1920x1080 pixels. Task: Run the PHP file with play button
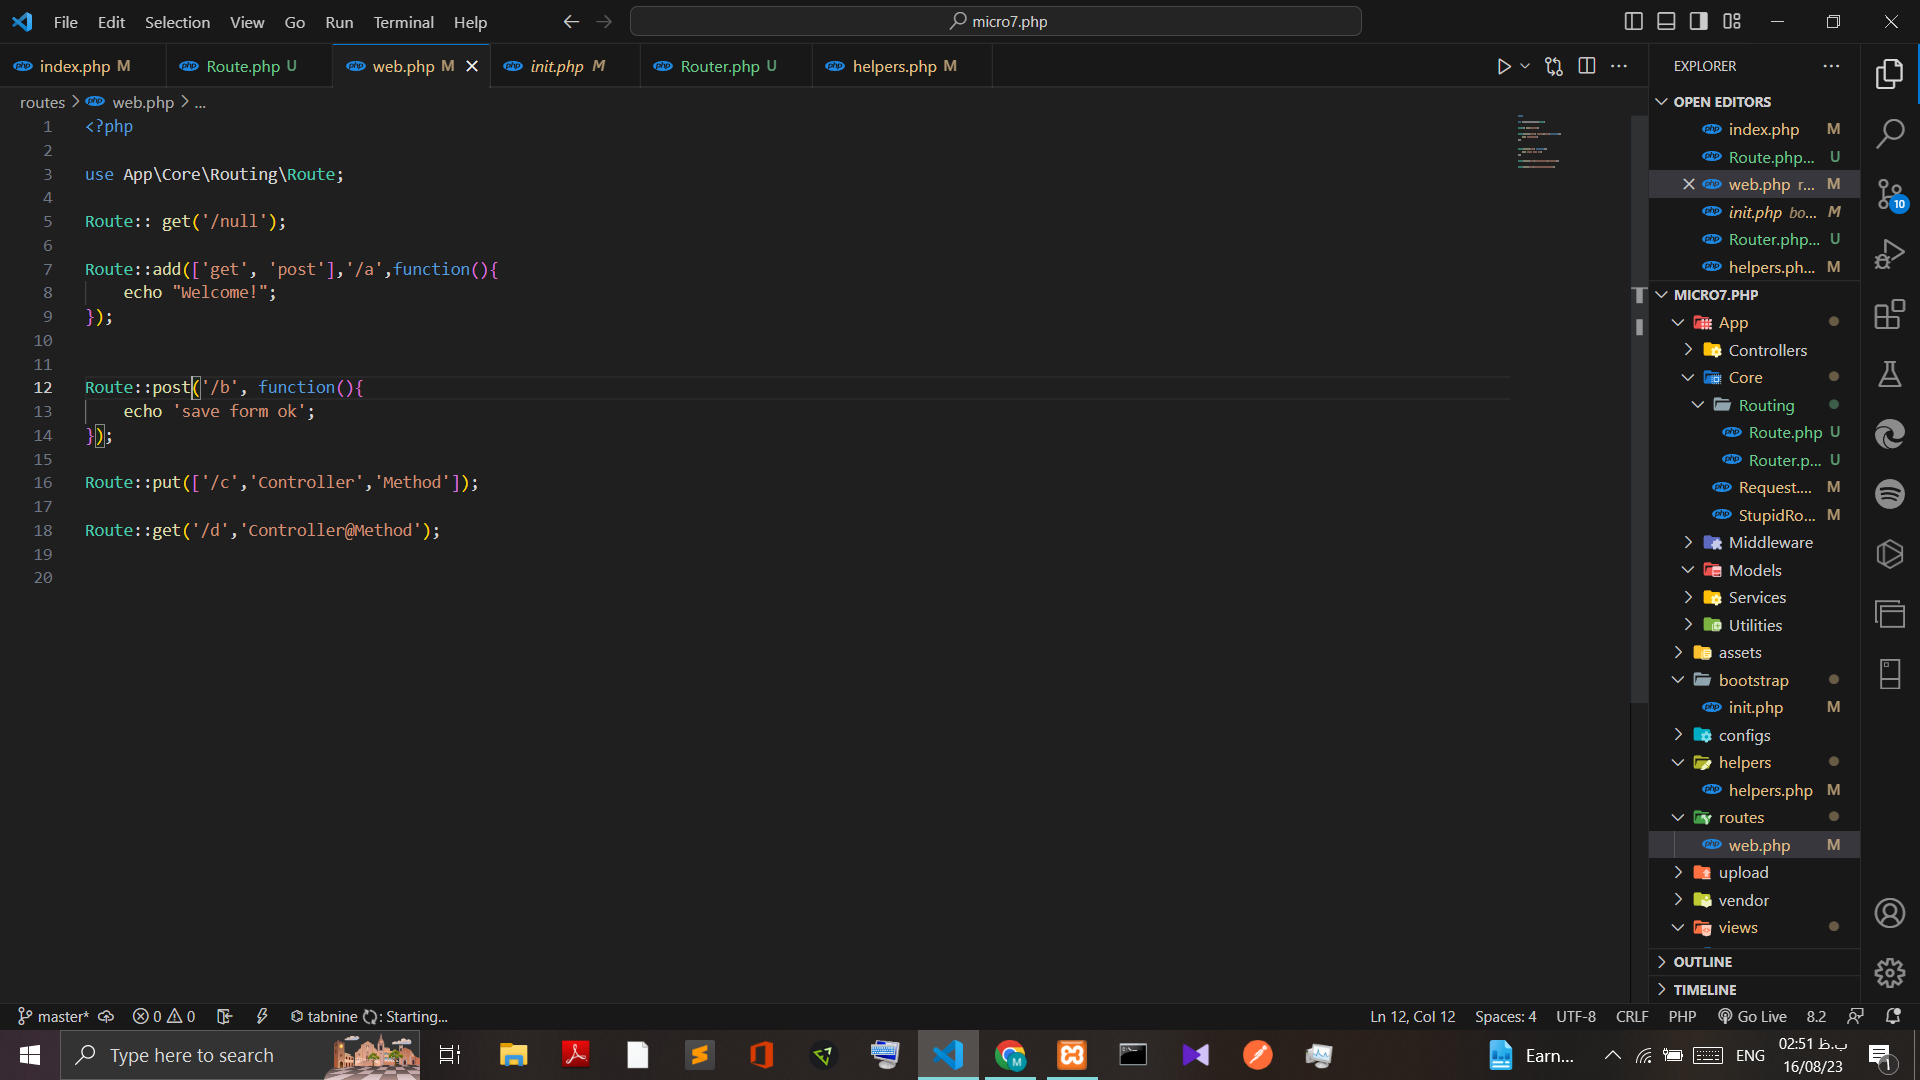point(1503,66)
